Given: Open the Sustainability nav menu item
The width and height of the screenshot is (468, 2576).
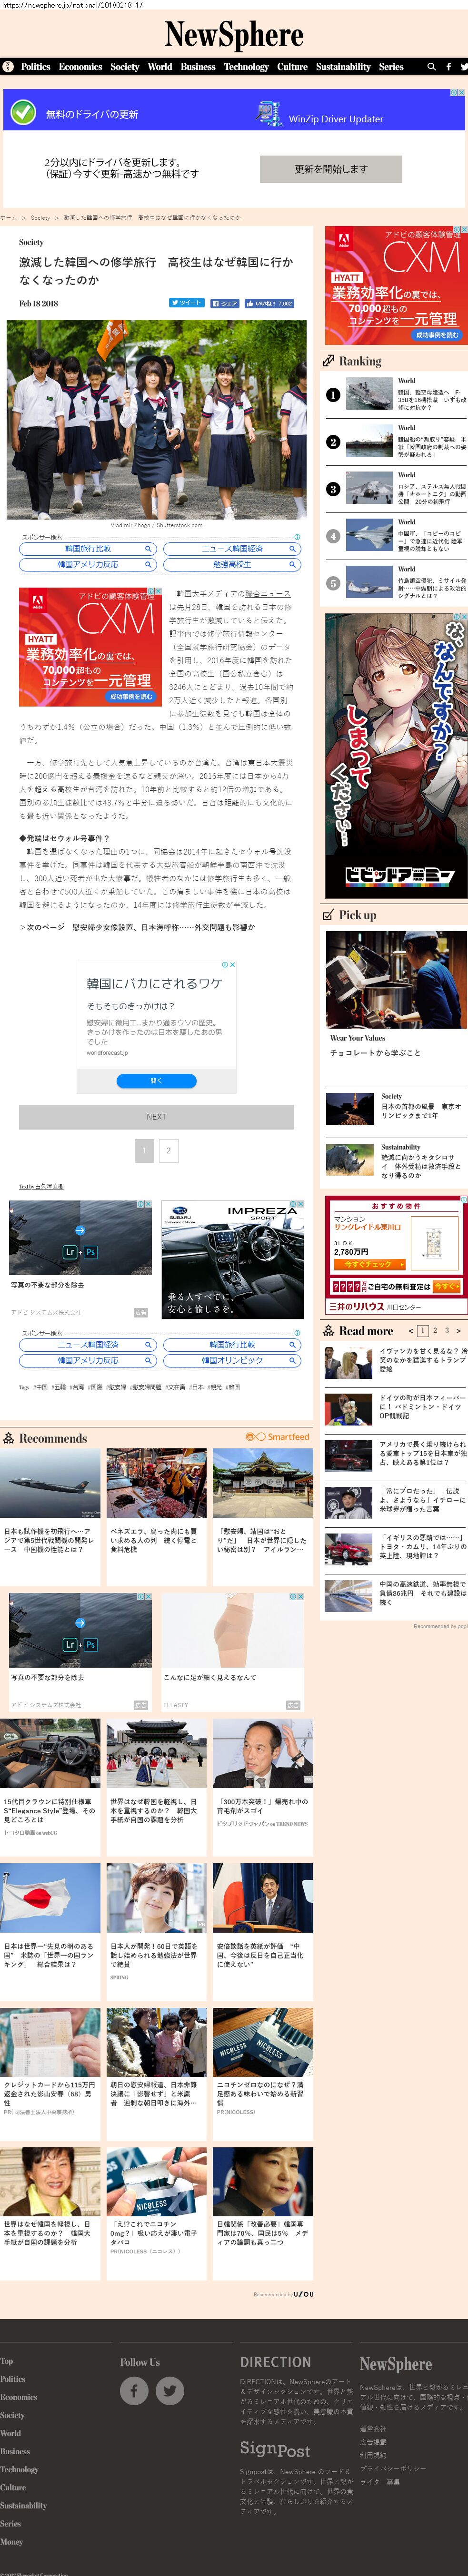Looking at the screenshot, I should (343, 67).
